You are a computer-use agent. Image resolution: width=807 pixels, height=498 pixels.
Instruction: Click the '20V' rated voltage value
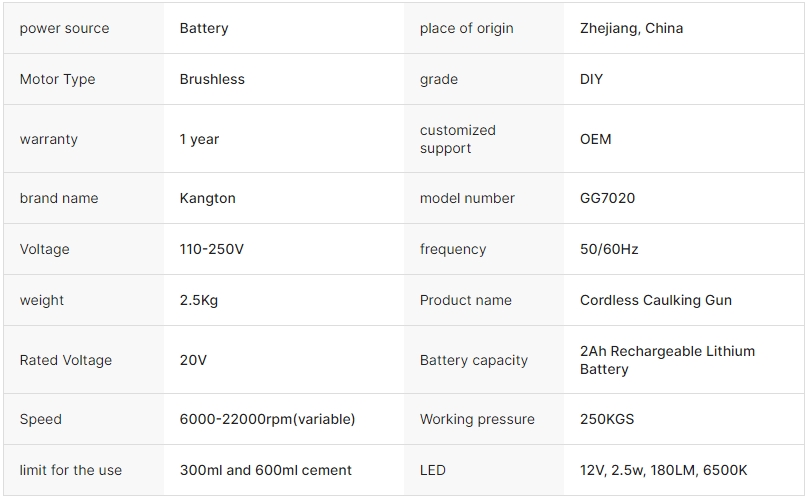point(193,360)
